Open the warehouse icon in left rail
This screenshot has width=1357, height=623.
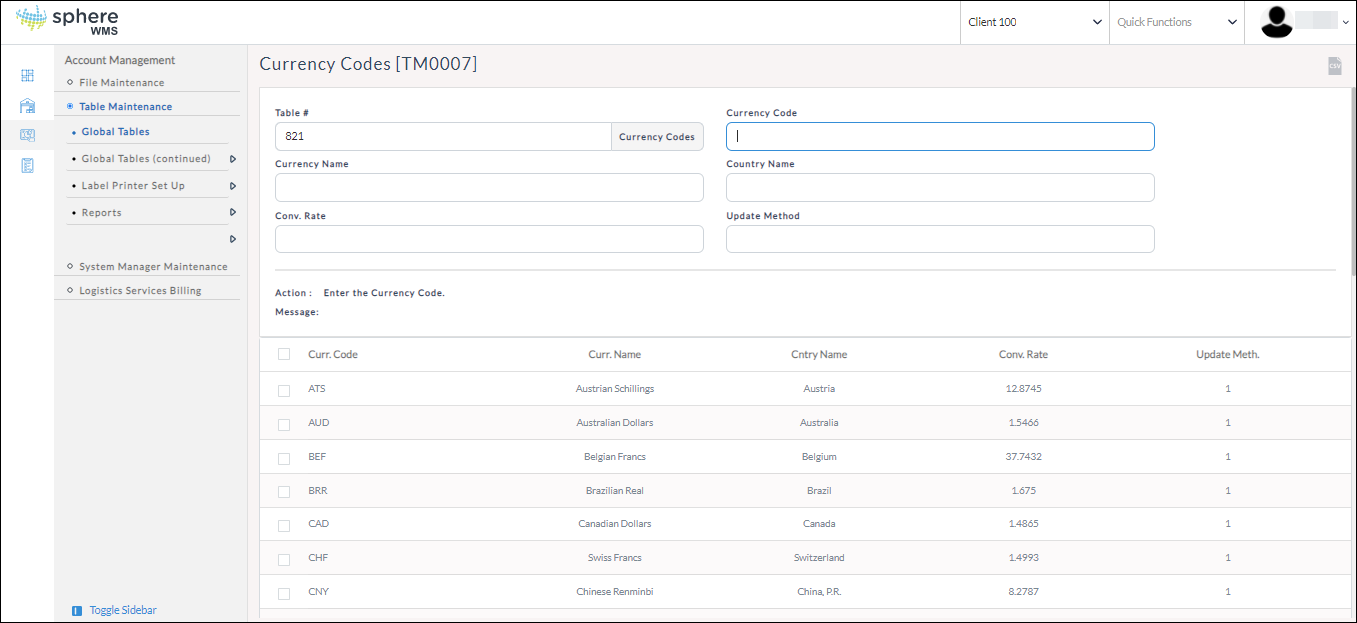[27, 106]
